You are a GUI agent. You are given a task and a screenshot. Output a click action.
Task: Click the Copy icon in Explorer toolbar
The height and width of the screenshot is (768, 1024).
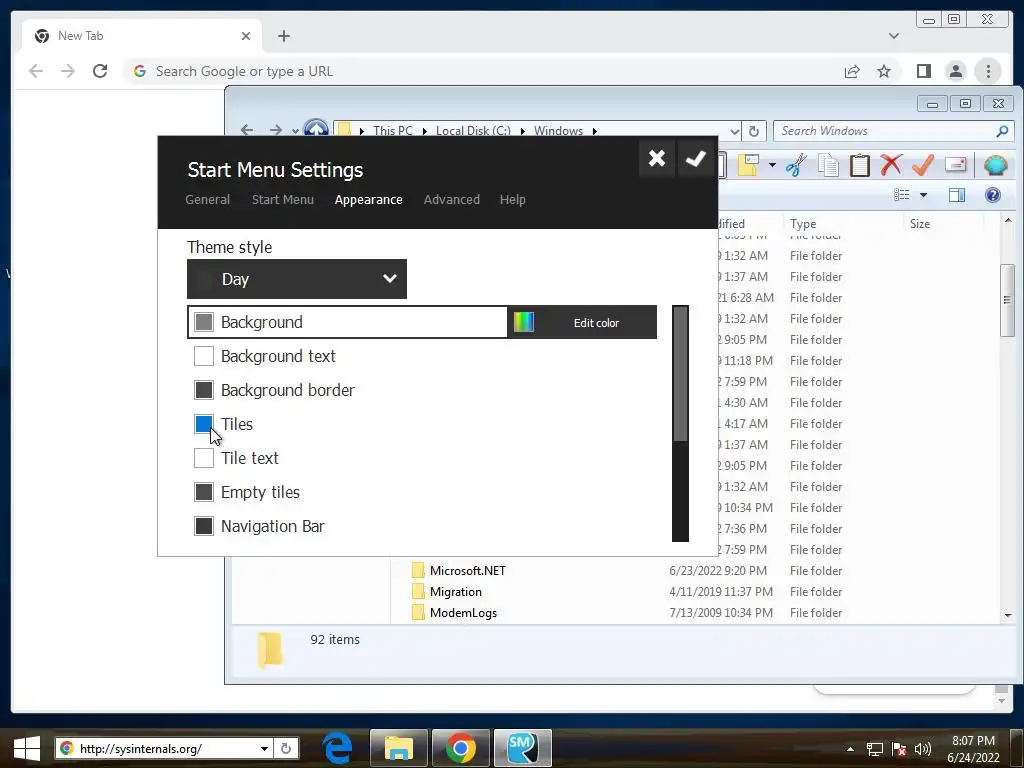click(x=828, y=165)
